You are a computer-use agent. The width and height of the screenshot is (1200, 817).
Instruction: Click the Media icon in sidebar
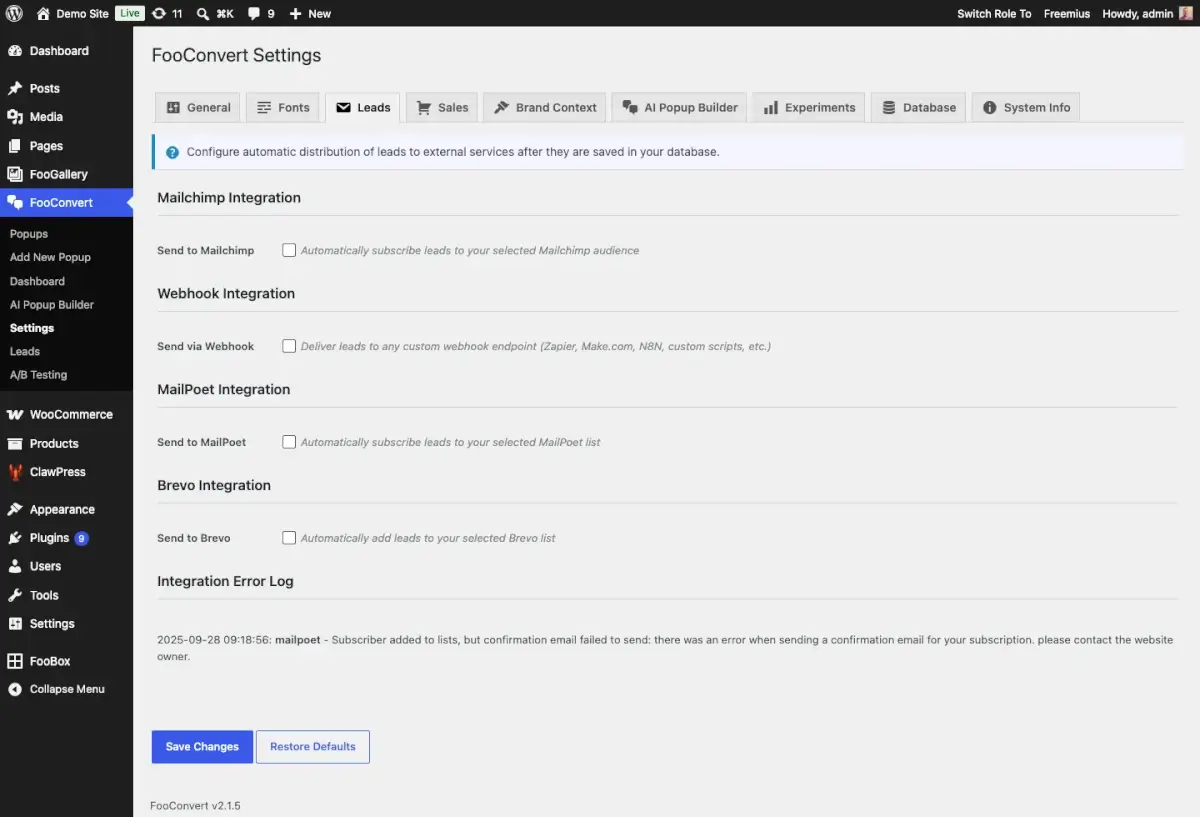(15, 117)
